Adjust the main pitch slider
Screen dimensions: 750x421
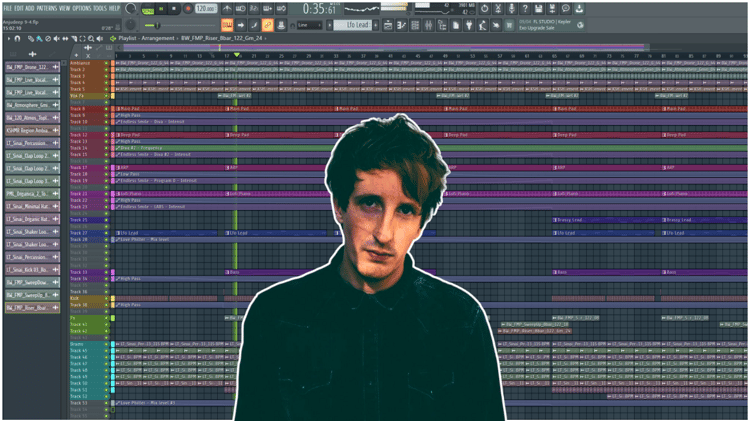(155, 25)
